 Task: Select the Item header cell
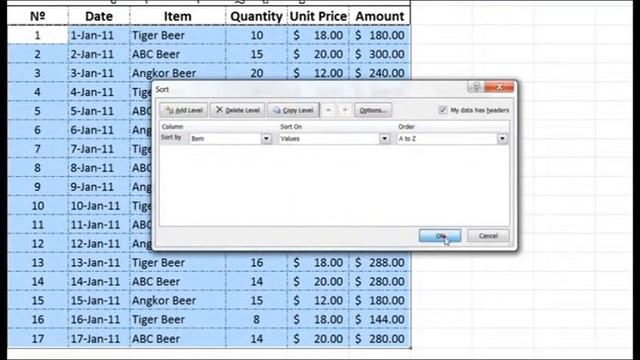pyautogui.click(x=178, y=16)
